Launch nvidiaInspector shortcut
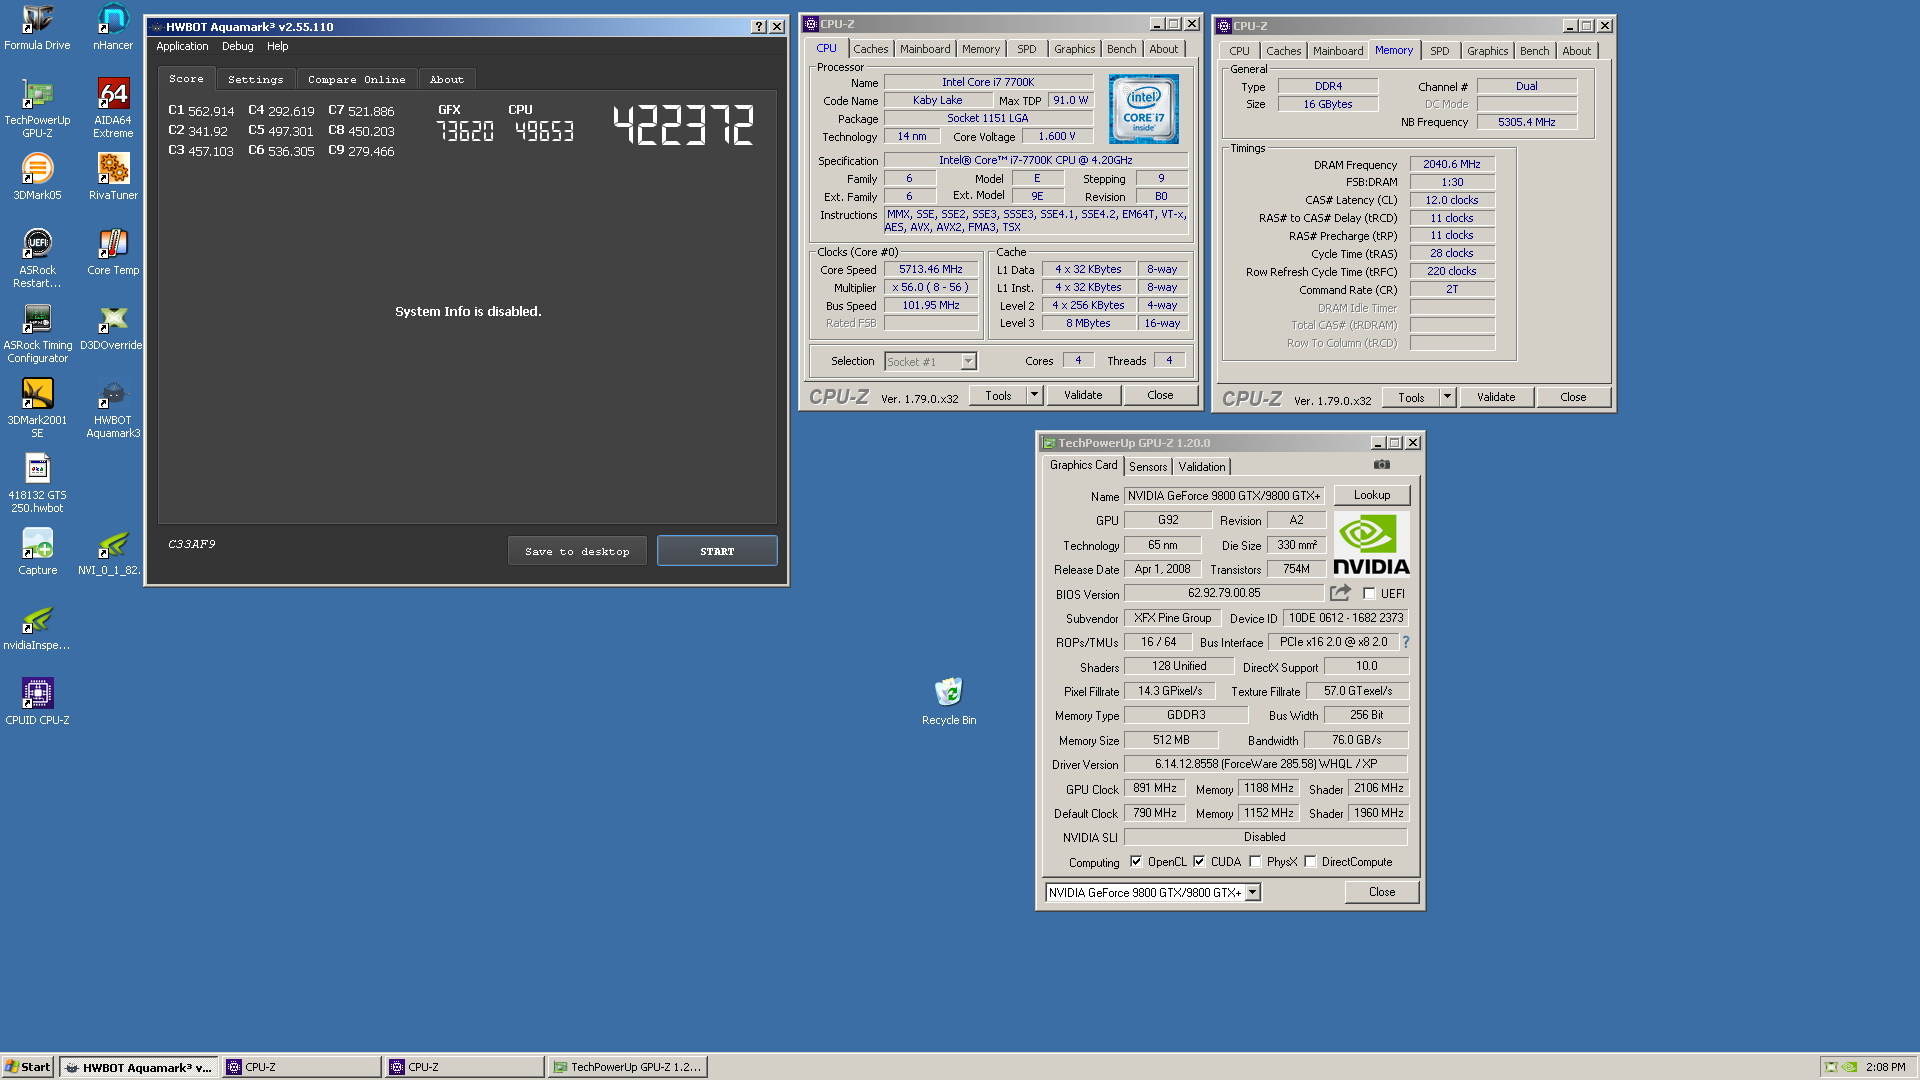The height and width of the screenshot is (1080, 1920). click(37, 627)
